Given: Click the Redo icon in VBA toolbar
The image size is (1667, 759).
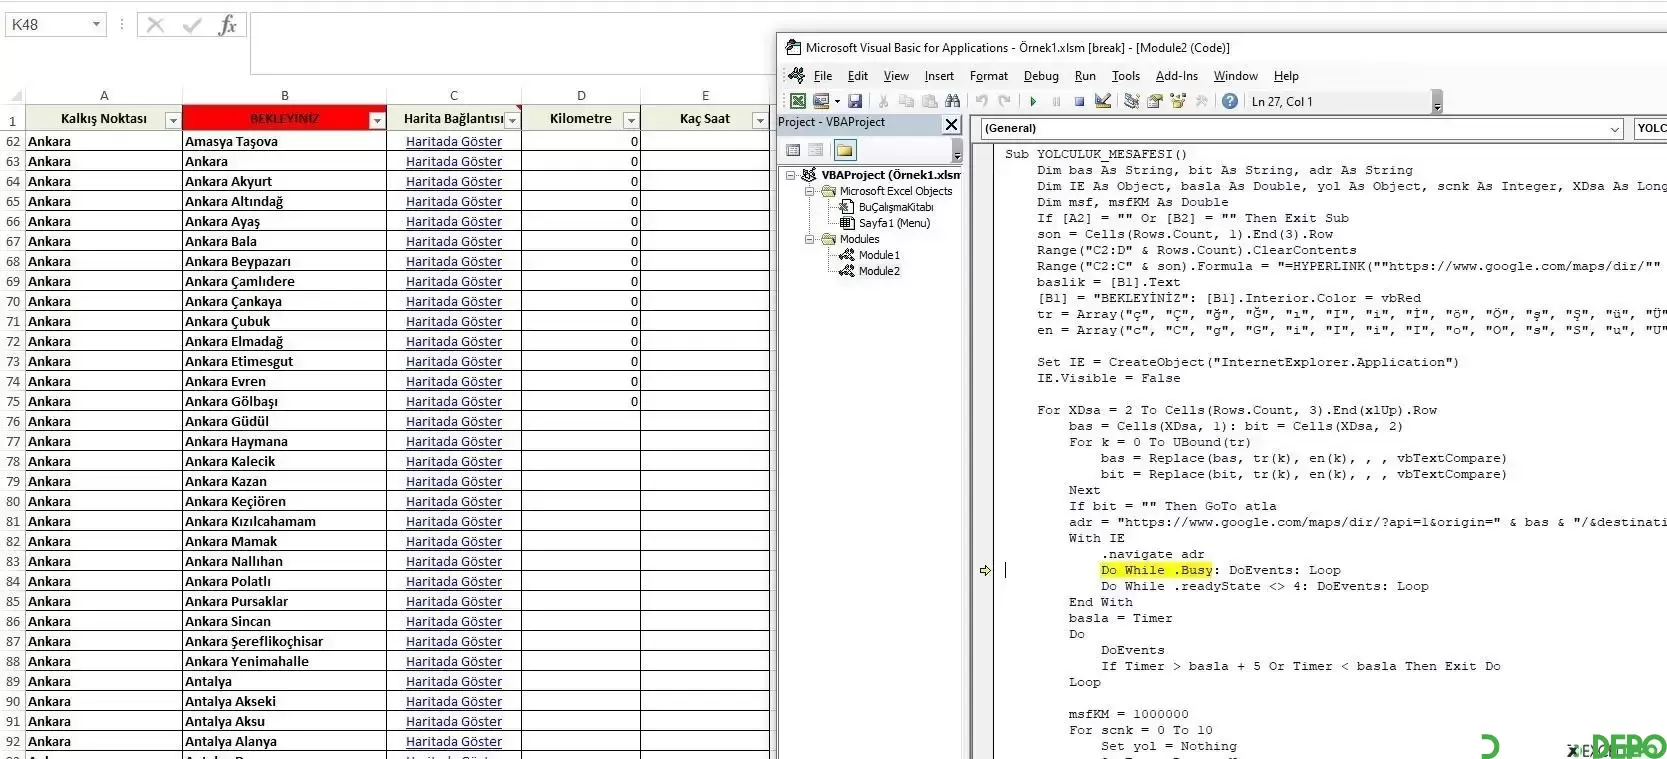Looking at the screenshot, I should [x=1004, y=101].
